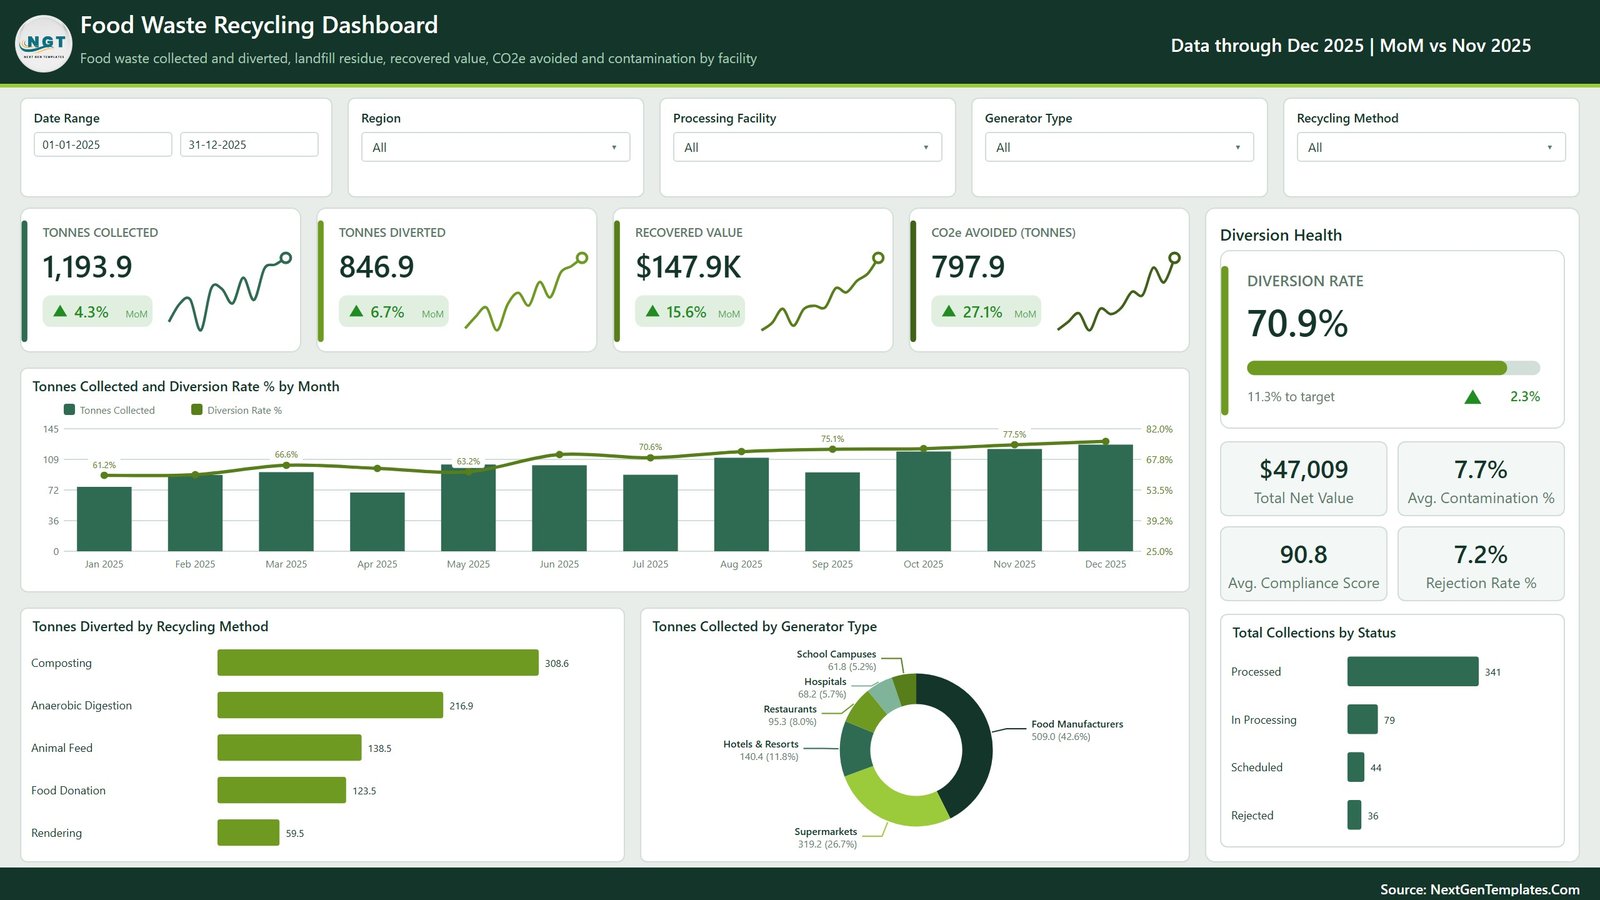
Task: Click the Tonnes Collected green up-arrow indicator
Action: [60, 311]
